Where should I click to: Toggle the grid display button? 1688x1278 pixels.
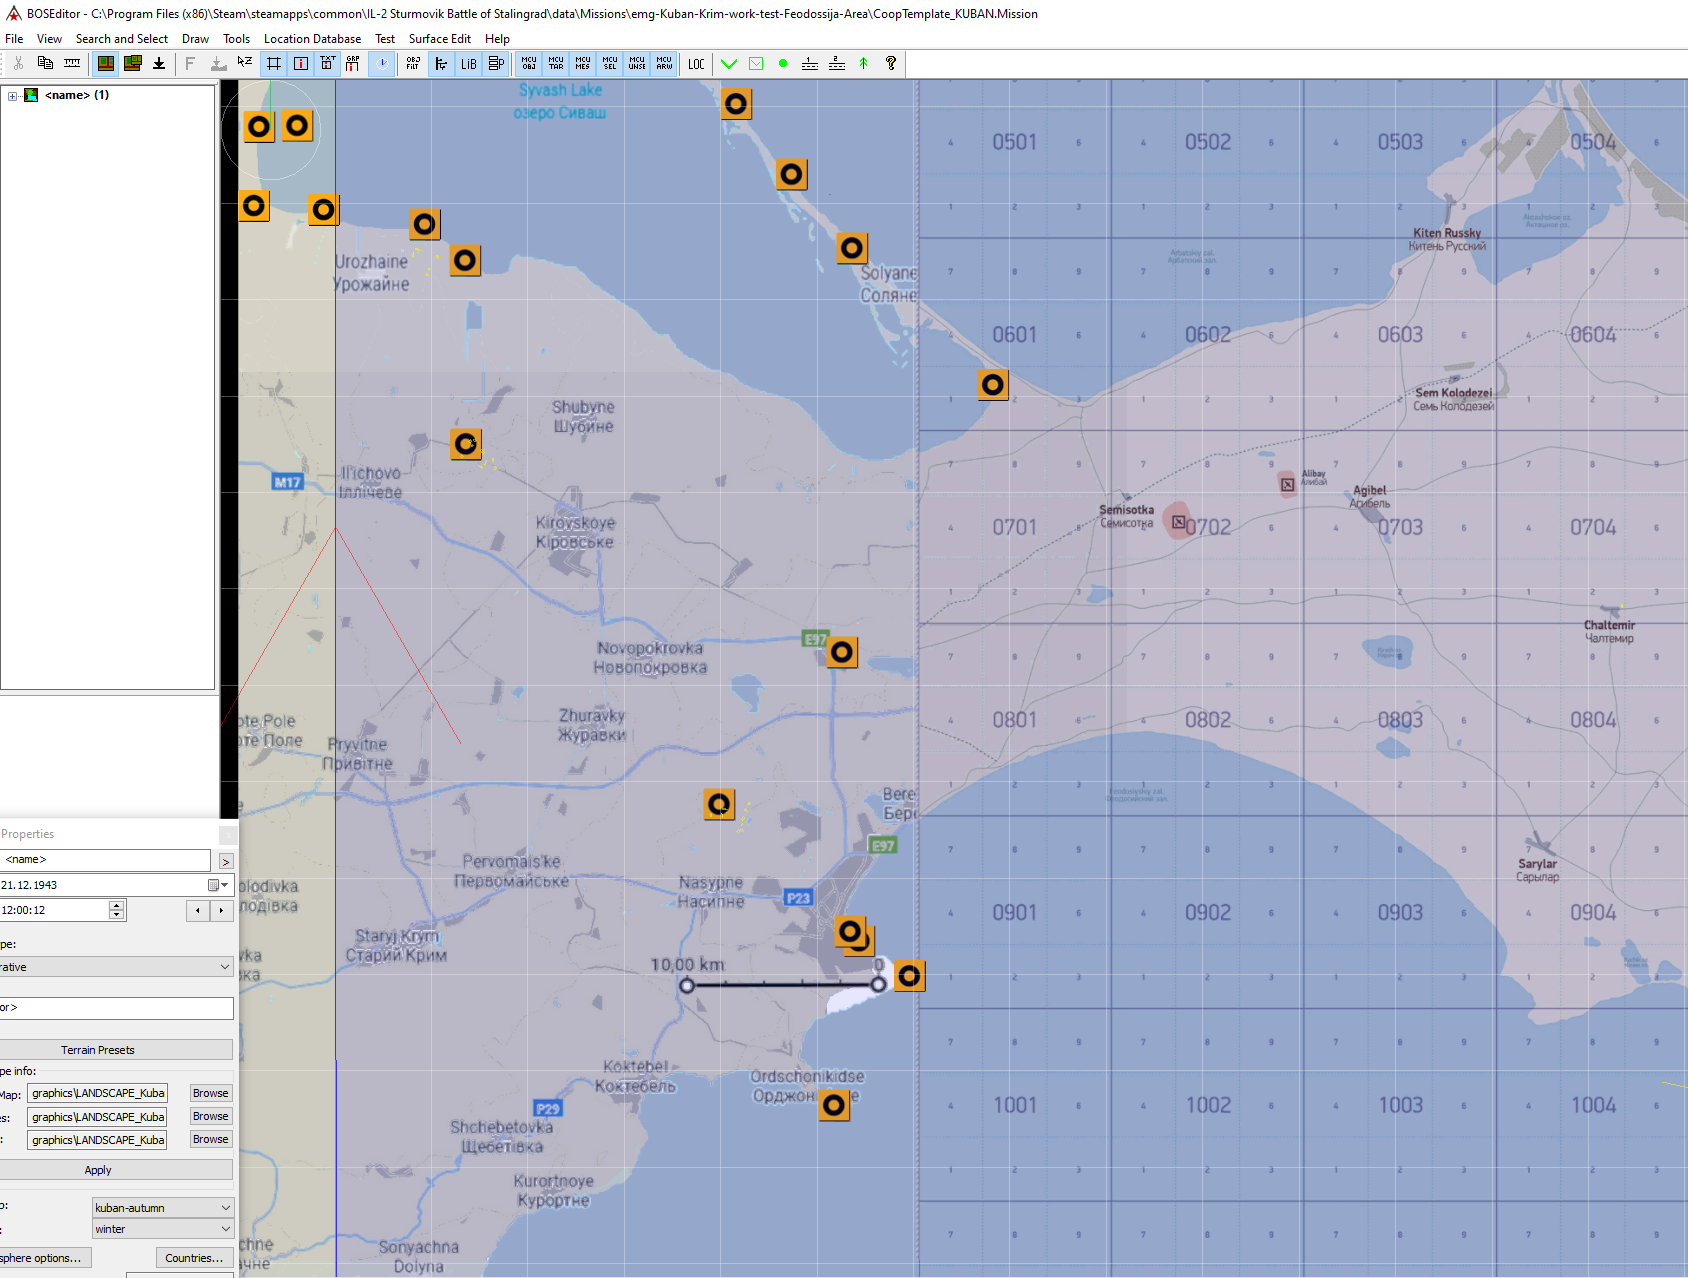coord(273,63)
